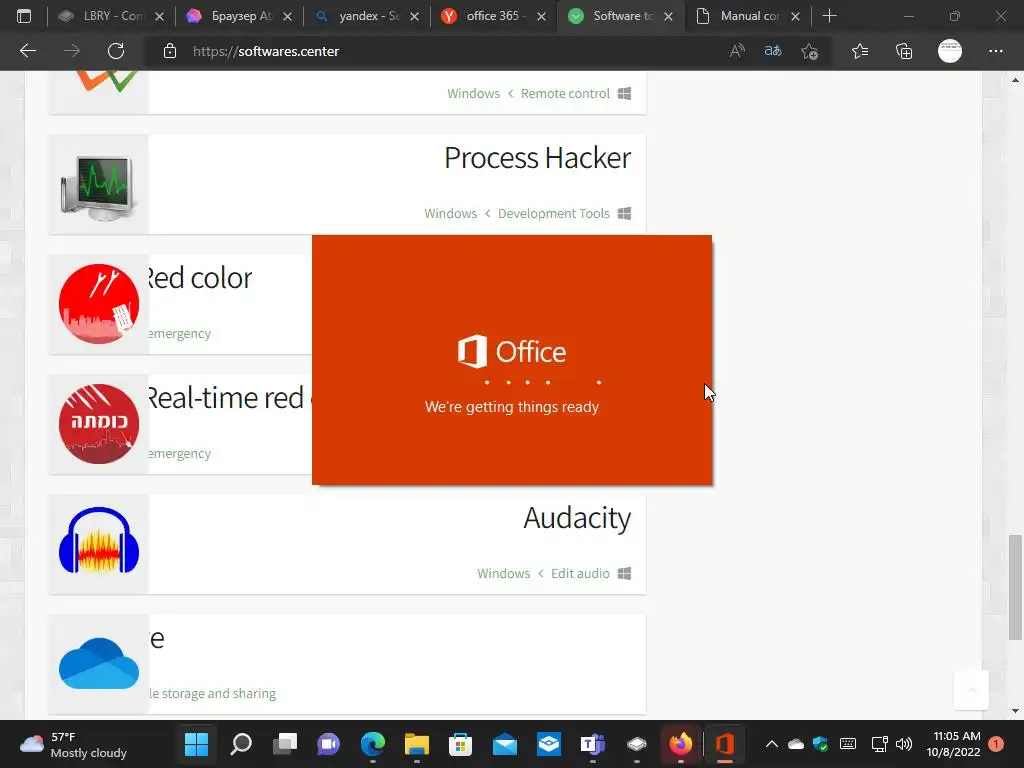The width and height of the screenshot is (1024, 768).
Task: Close the yandex tab
Action: click(414, 16)
